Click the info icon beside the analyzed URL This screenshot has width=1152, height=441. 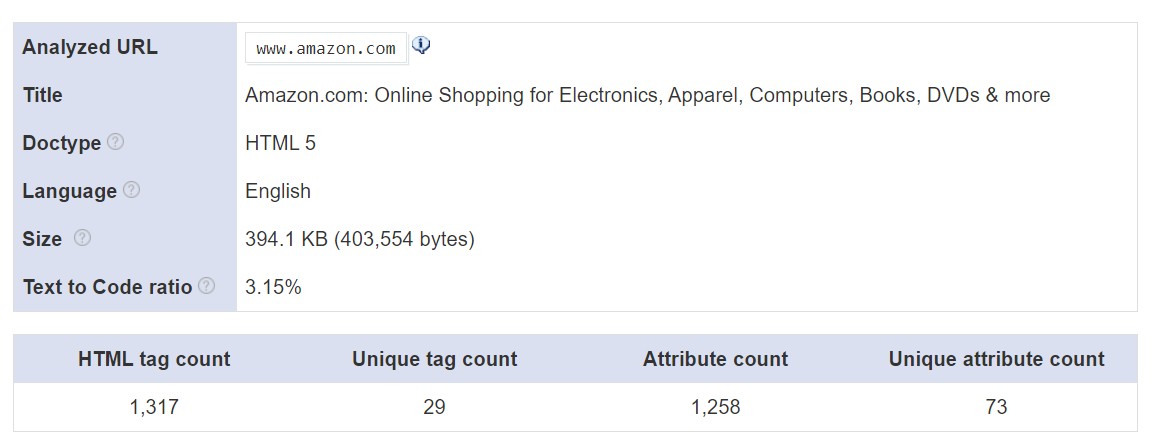tap(421, 45)
